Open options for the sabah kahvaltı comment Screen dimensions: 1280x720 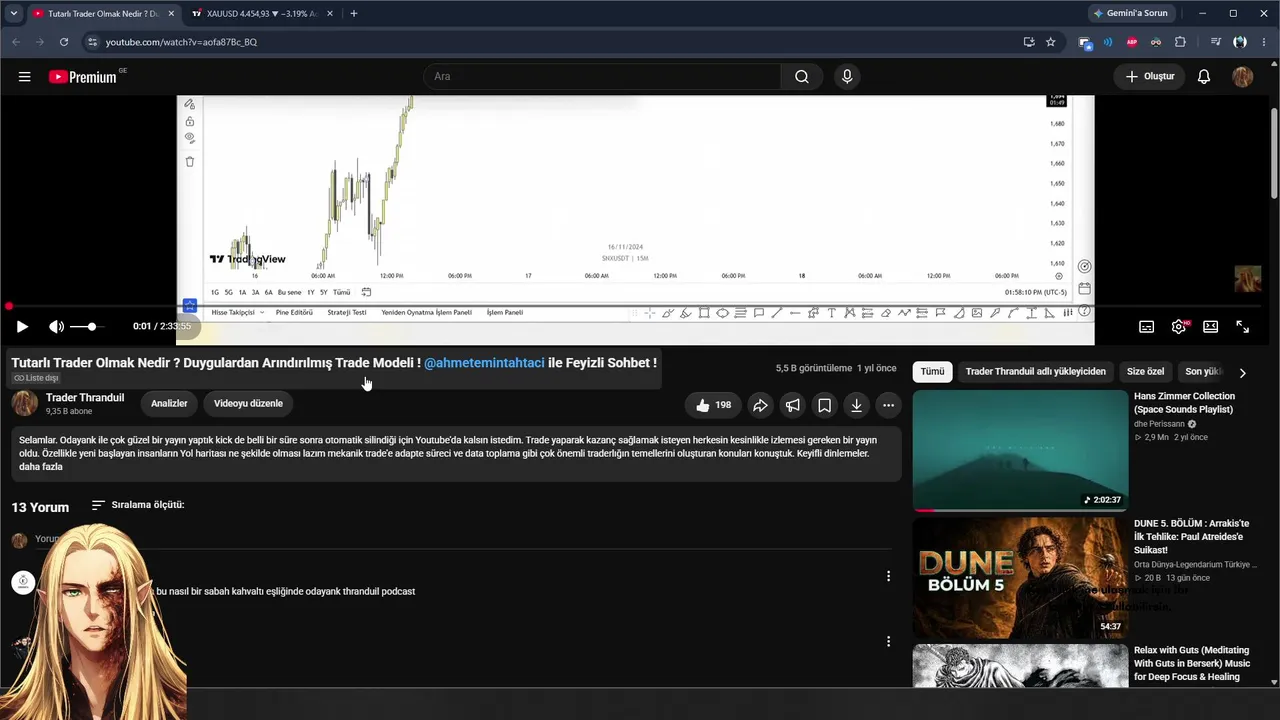(x=888, y=576)
